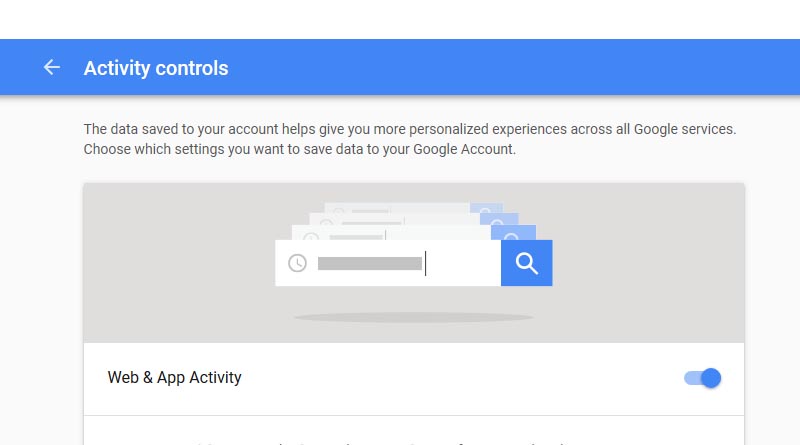The image size is (800, 445).
Task: Click the grey placeholder bar in search box
Action: point(370,263)
